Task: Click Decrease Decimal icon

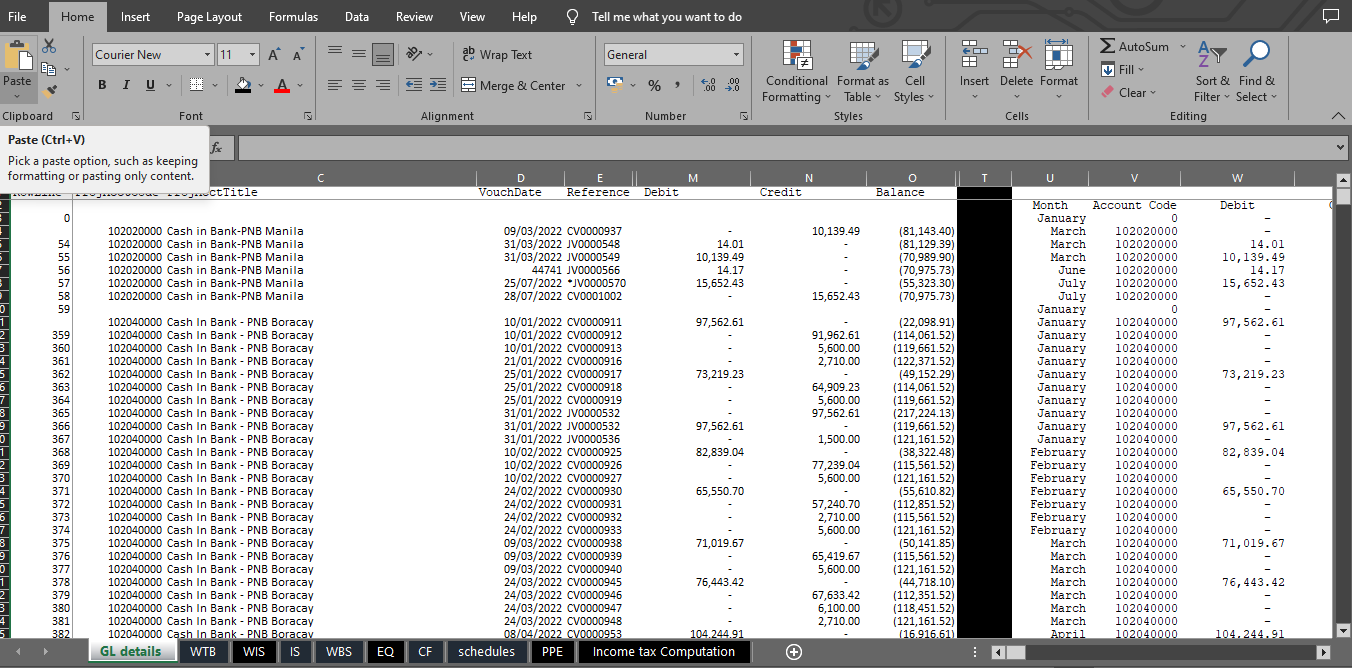Action: 733,86
